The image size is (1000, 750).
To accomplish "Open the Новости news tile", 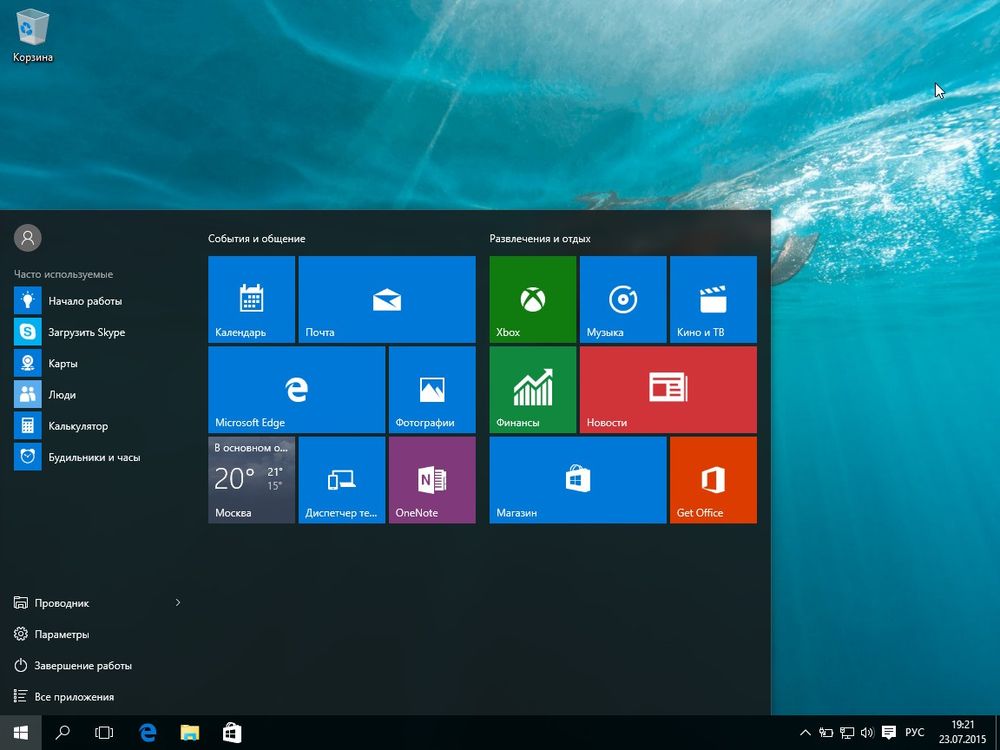I will pyautogui.click(x=668, y=389).
